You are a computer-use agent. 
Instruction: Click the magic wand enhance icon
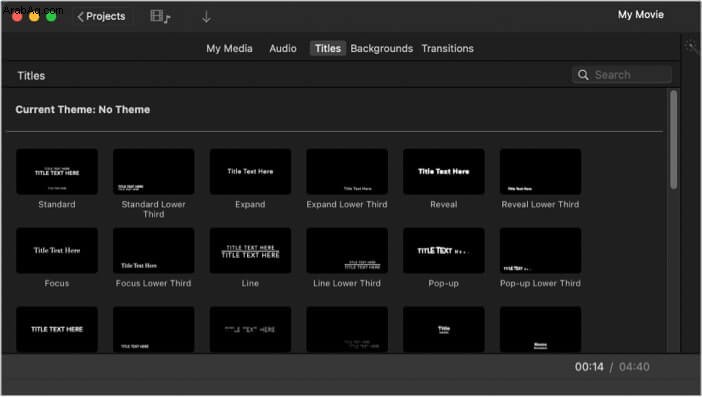click(x=691, y=46)
